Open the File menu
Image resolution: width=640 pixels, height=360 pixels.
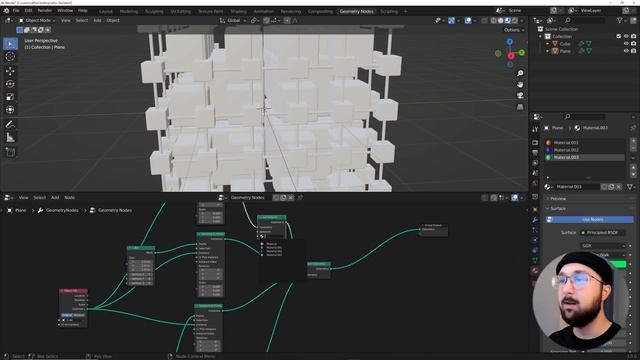(x=16, y=11)
